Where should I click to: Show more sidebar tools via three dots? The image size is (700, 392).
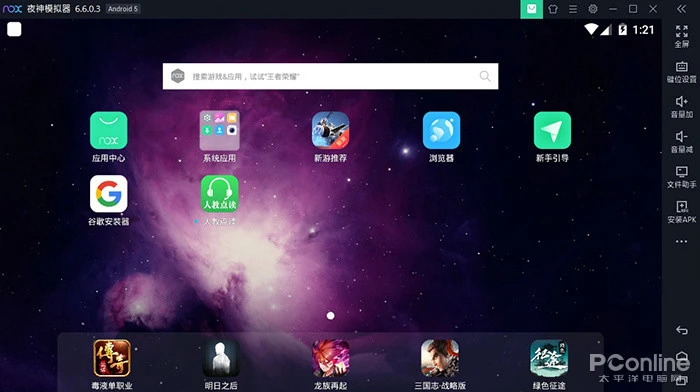(681, 242)
